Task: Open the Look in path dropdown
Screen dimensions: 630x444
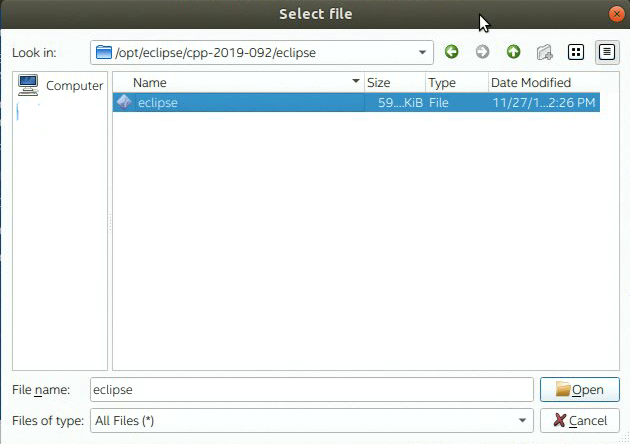Action: point(422,52)
